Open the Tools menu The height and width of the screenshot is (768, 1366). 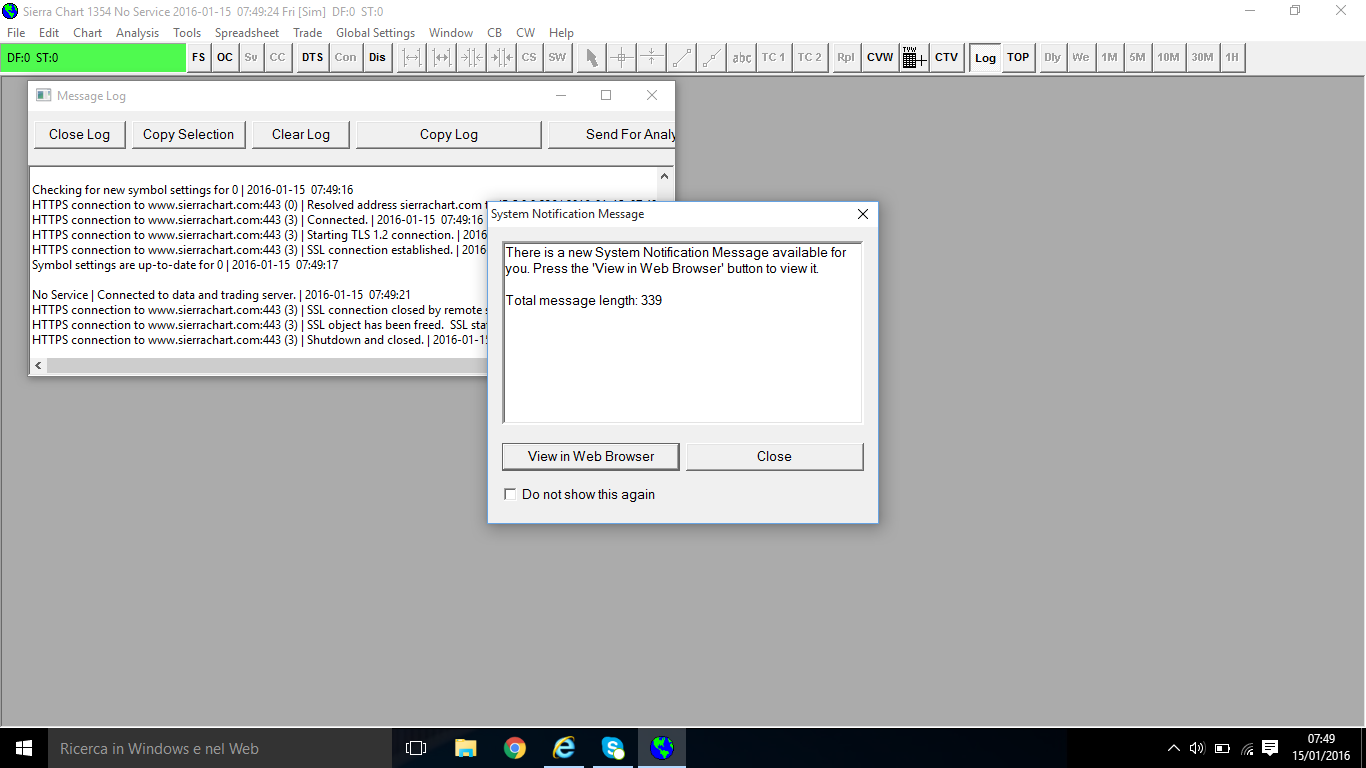click(187, 33)
